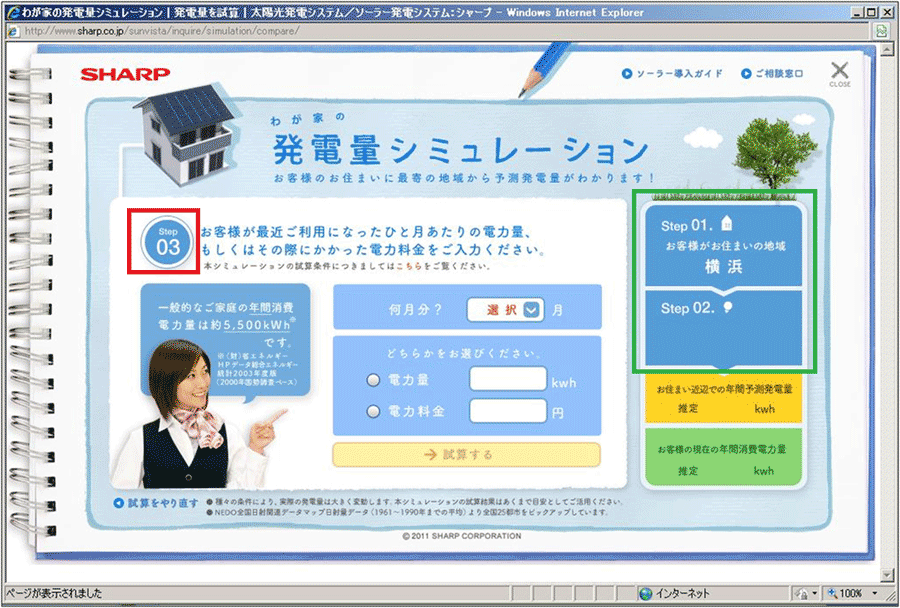This screenshot has height=608, width=900.
Task: Click the 試算する button
Action: pos(466,455)
